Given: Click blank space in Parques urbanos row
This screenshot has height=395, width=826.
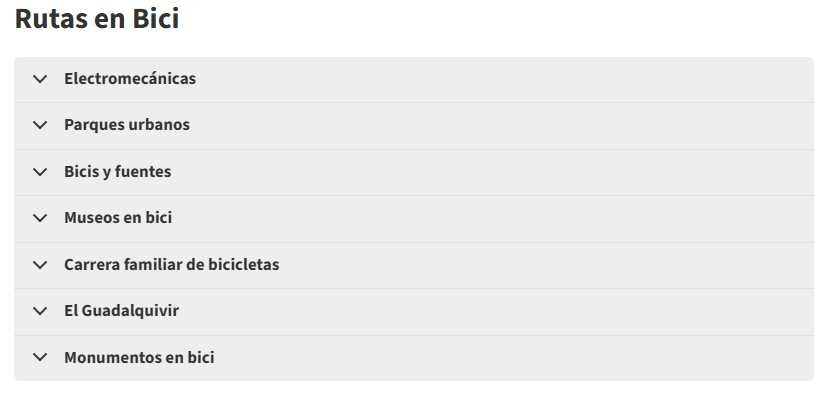Looking at the screenshot, I should click(500, 125).
